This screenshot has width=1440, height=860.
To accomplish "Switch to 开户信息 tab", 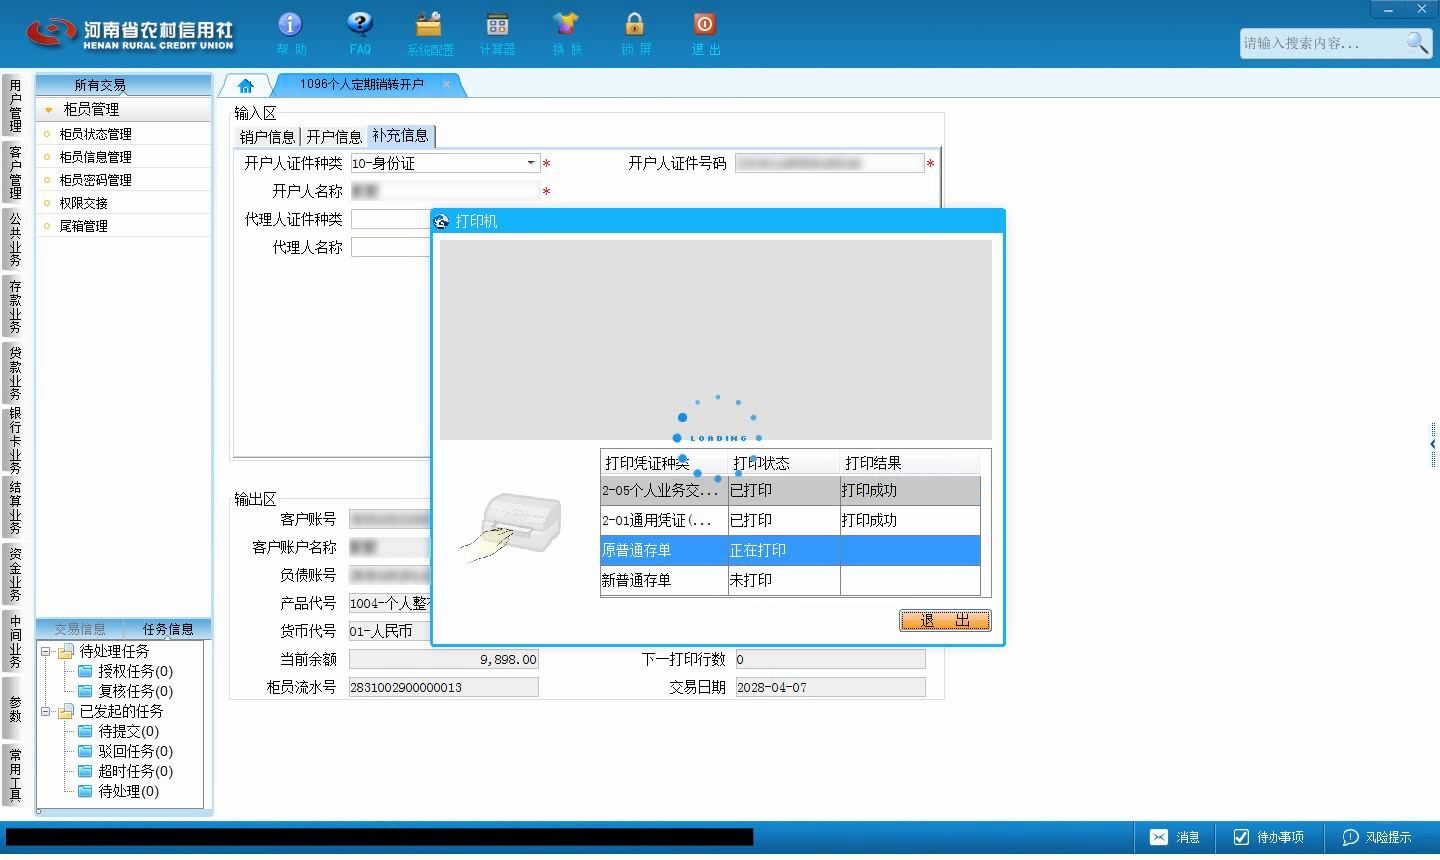I will coord(334,137).
